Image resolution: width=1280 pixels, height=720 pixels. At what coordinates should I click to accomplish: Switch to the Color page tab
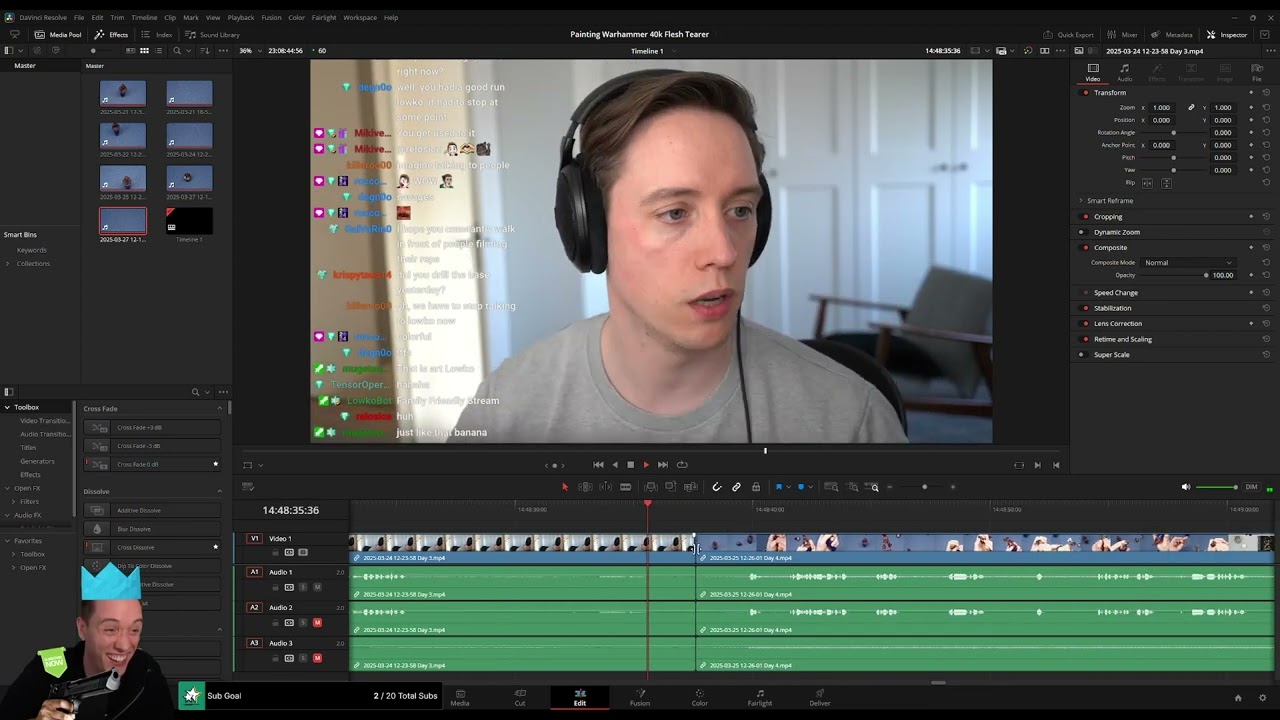pos(700,697)
